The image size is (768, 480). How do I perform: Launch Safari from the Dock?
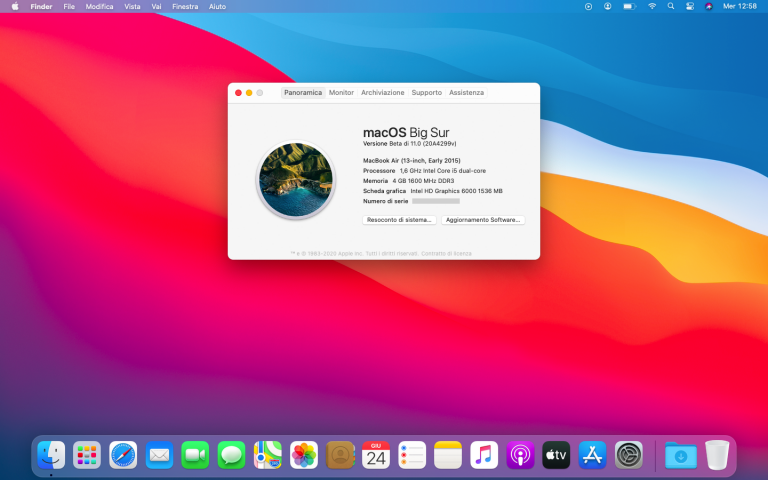(123, 455)
